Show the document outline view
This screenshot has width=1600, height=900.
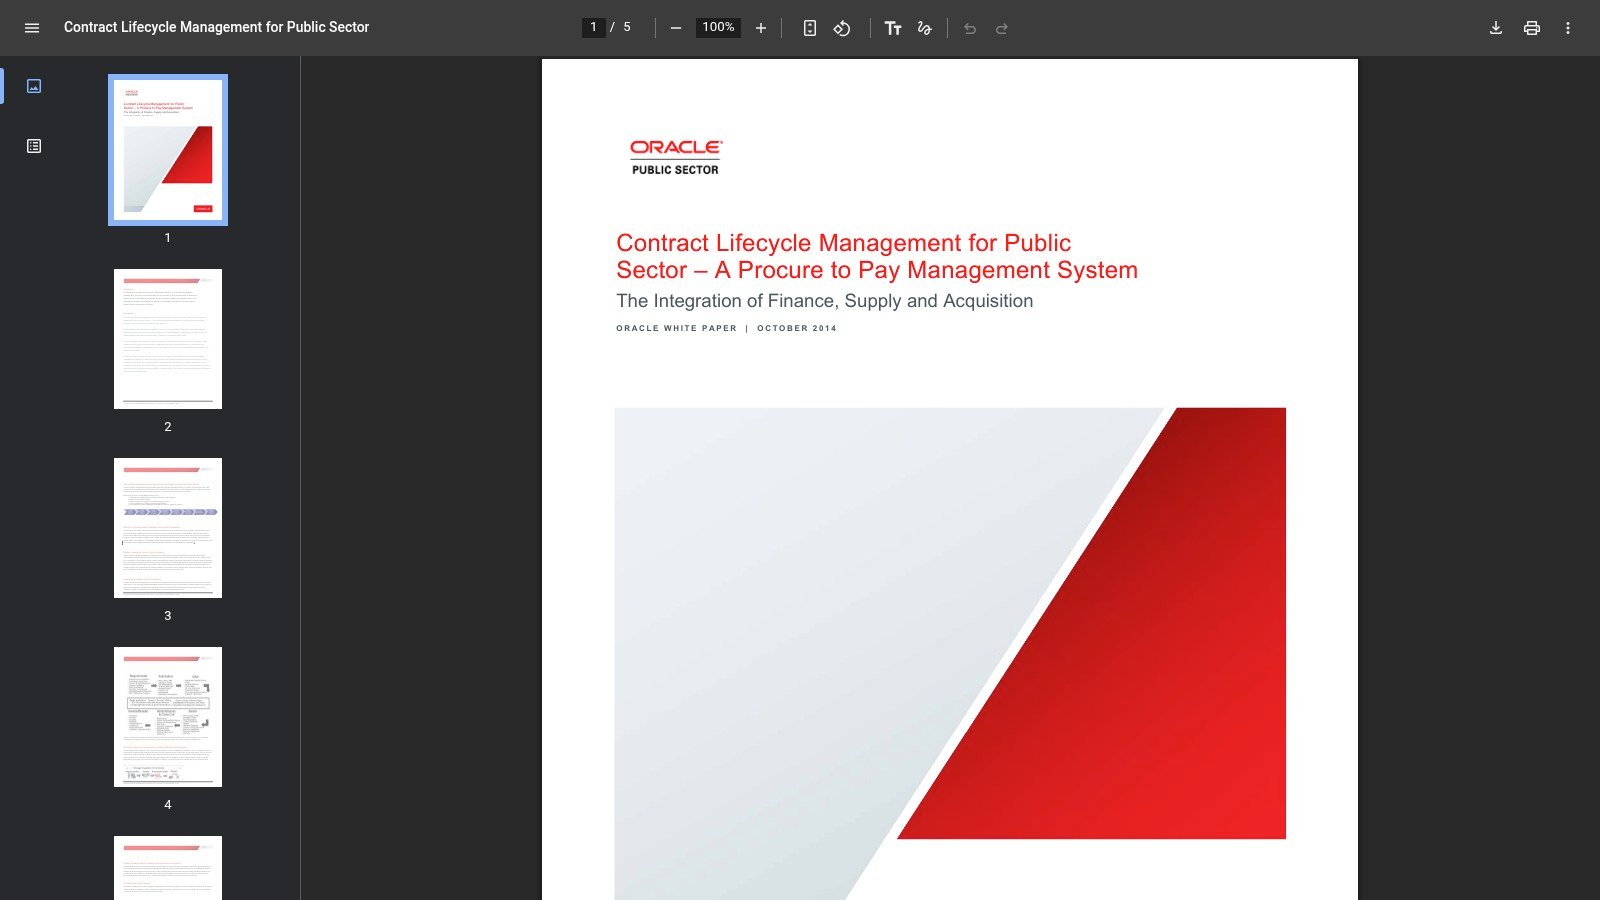34,146
